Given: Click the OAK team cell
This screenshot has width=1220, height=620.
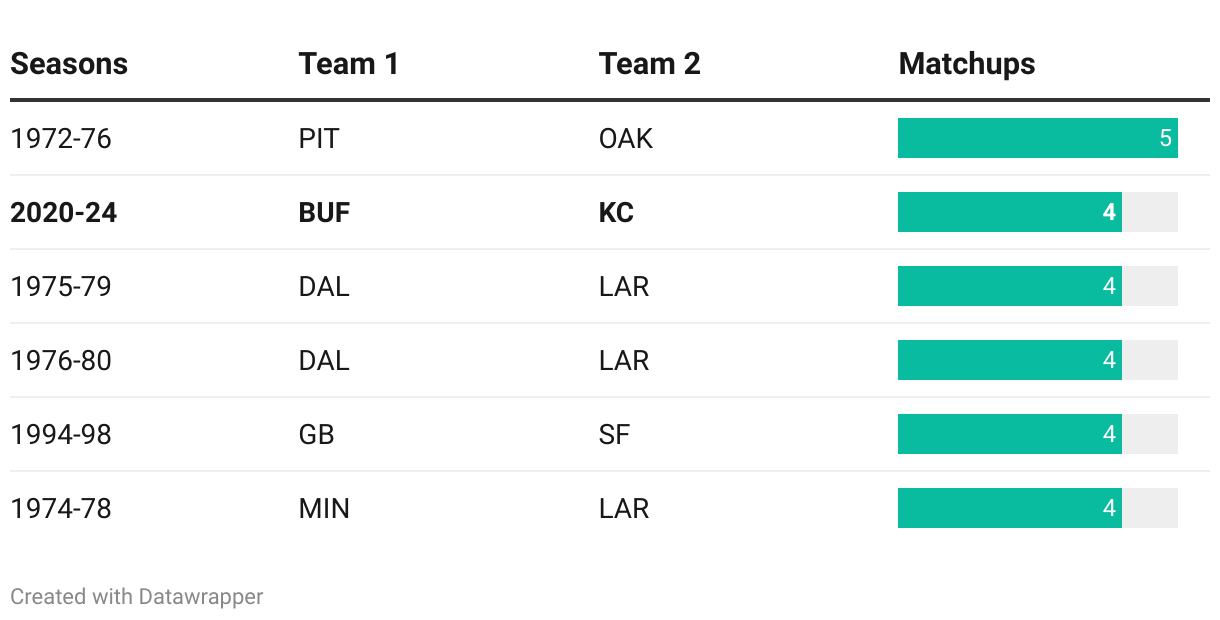Looking at the screenshot, I should [x=626, y=138].
